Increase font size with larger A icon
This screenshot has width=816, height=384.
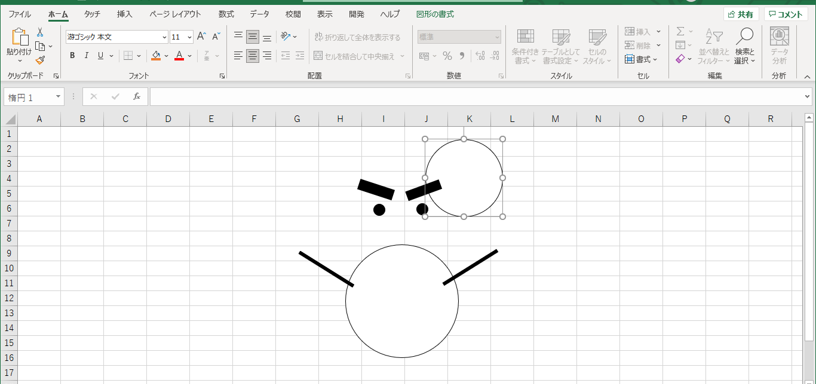coord(201,37)
